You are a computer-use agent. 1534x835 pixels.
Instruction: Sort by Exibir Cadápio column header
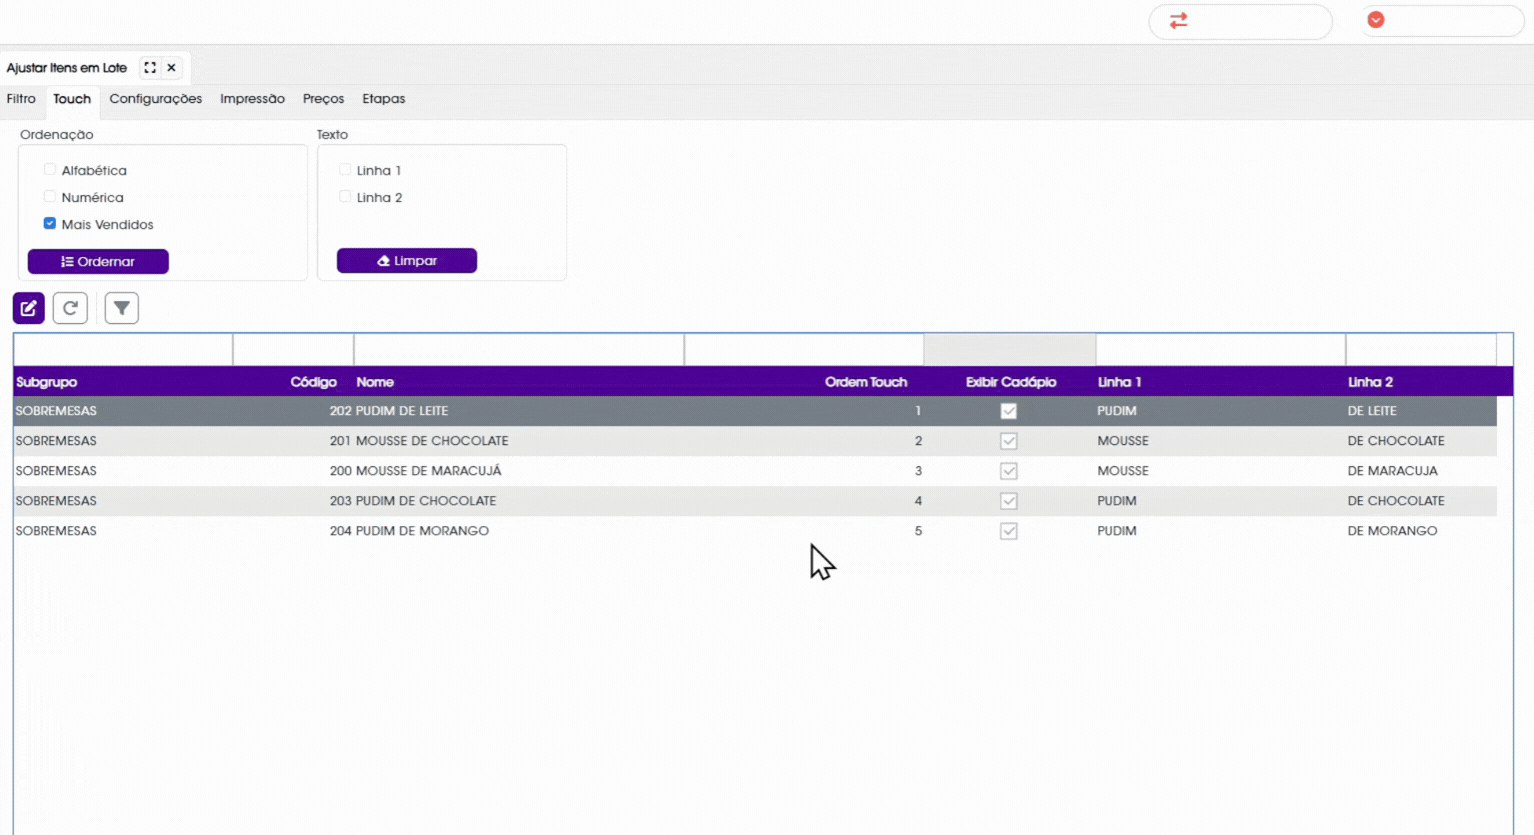1011,382
